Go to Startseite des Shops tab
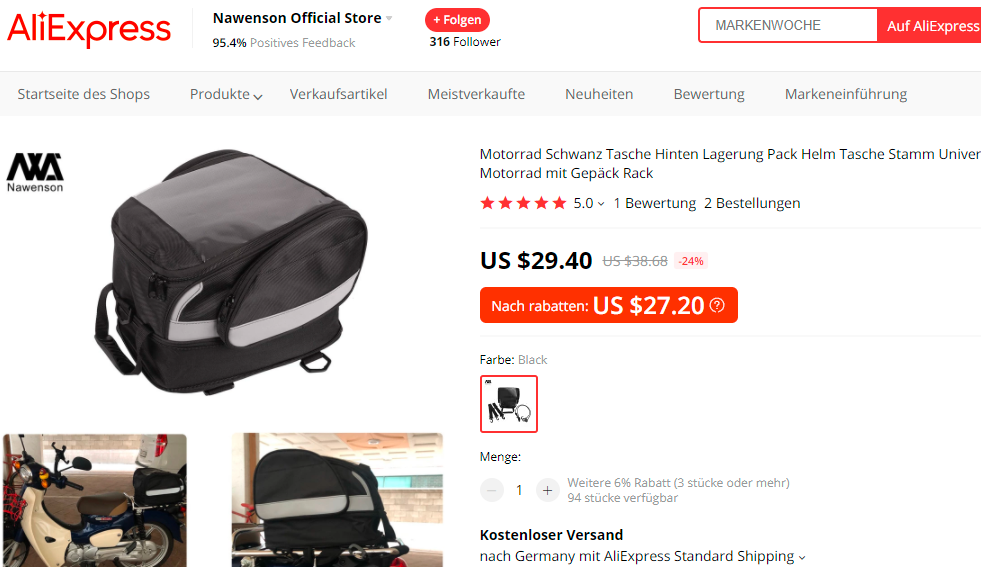The height and width of the screenshot is (567, 981). pos(83,94)
